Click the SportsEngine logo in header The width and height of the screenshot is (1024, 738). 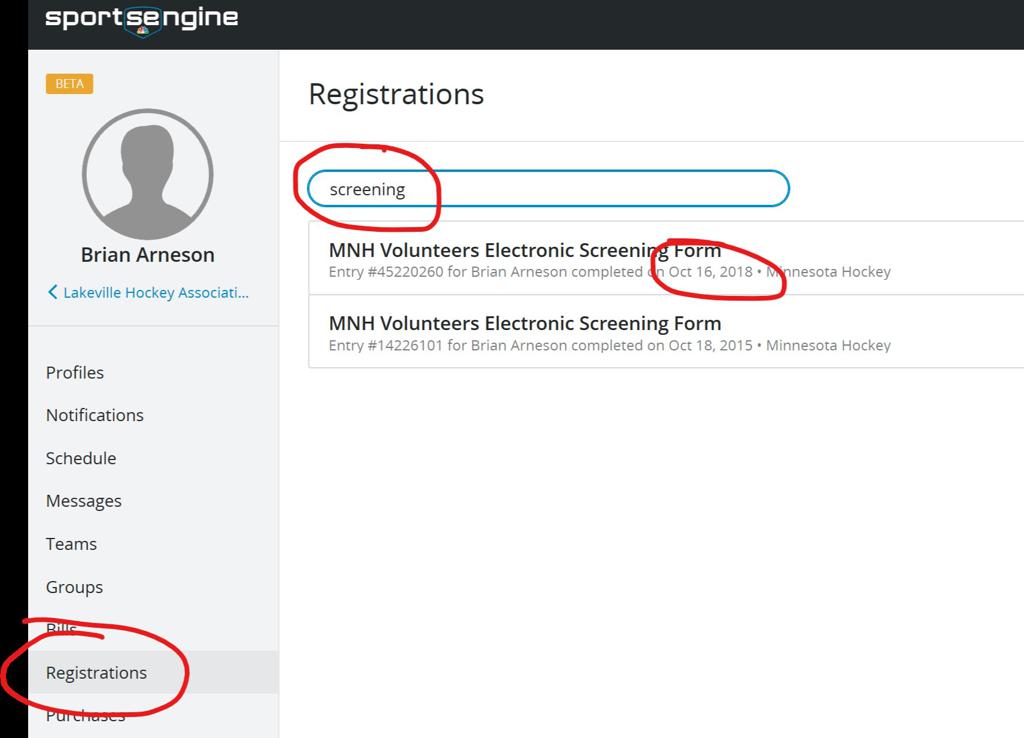(x=141, y=19)
